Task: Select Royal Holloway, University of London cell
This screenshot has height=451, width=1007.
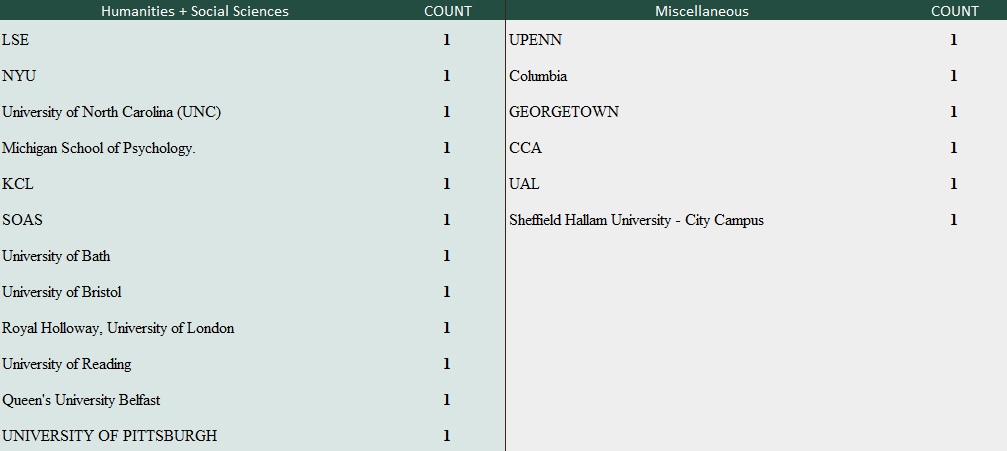Action: 118,328
